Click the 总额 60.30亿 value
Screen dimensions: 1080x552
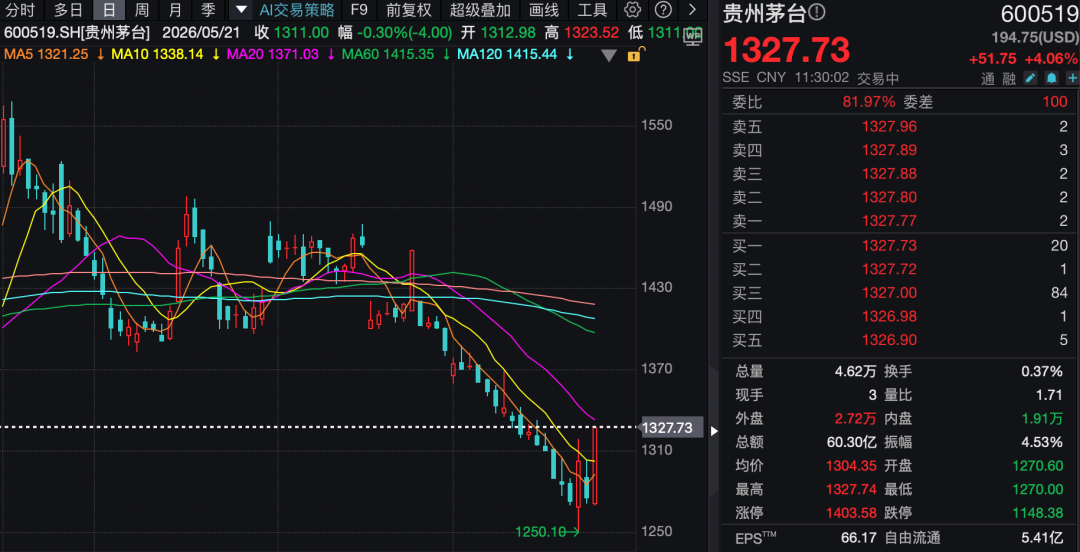[850, 442]
